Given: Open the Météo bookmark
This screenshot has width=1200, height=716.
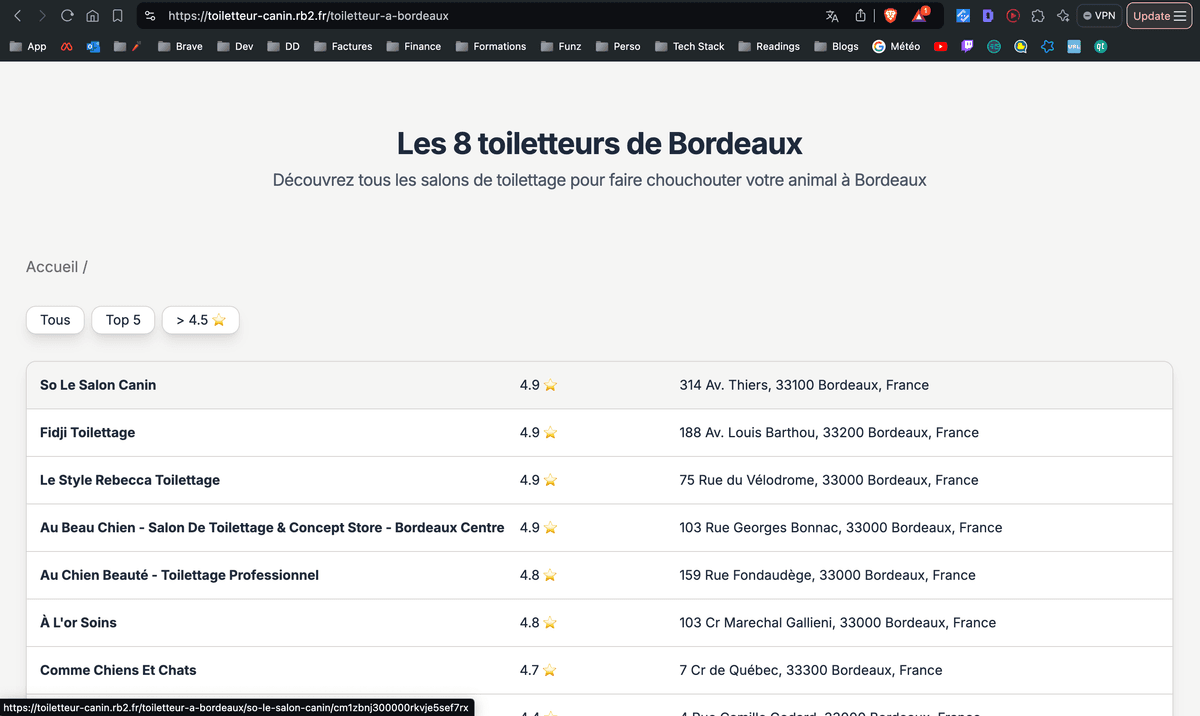Looking at the screenshot, I should [896, 46].
